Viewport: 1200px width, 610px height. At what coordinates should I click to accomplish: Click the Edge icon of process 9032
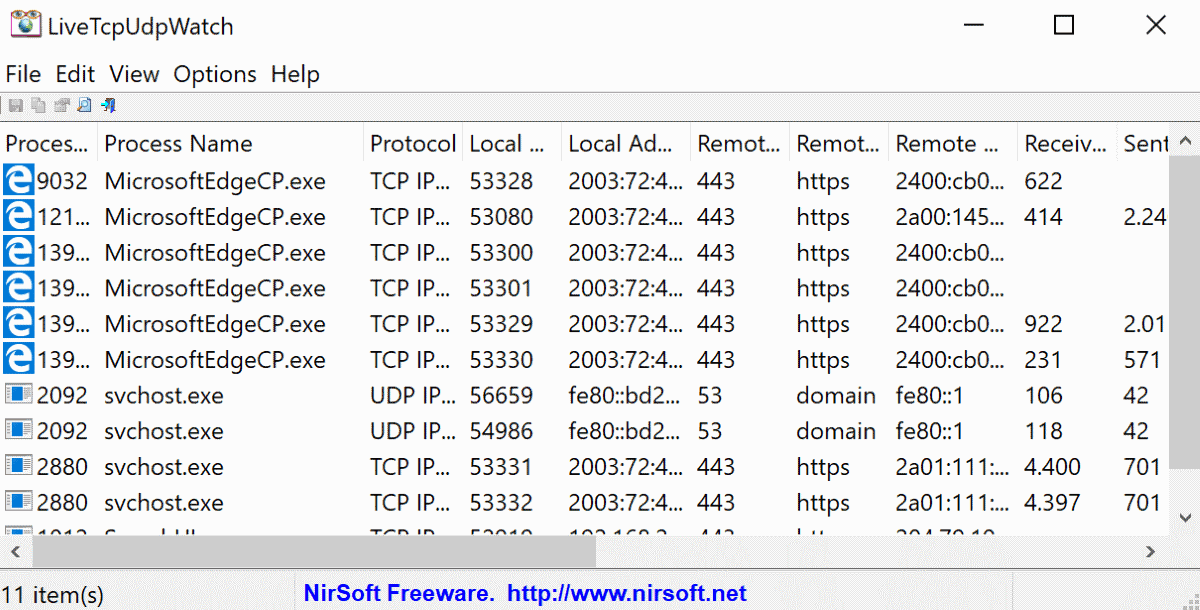point(18,181)
